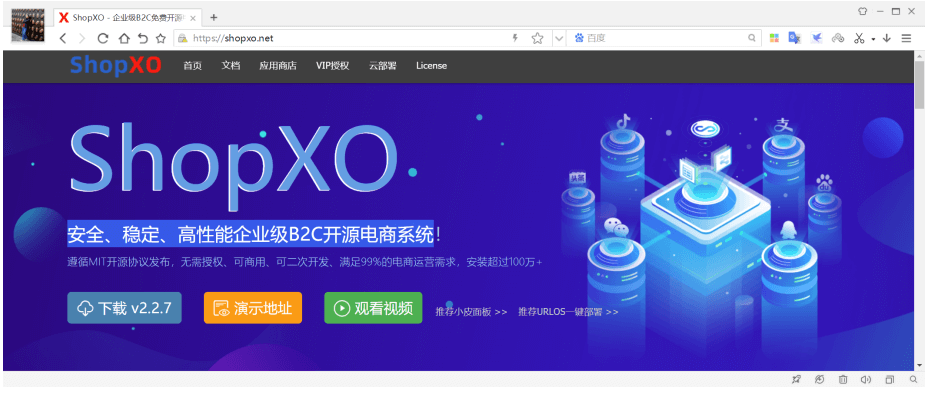Viewport: 927px width, 393px height.
Task: Click the window restore status bar icon
Action: tap(890, 379)
